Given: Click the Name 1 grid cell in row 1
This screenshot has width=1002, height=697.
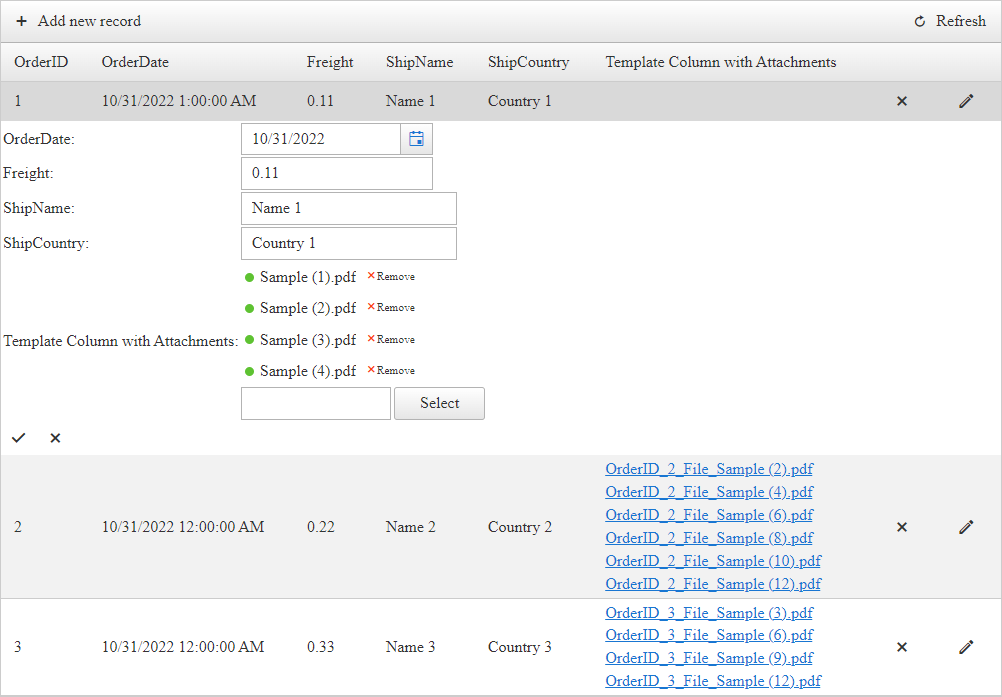Looking at the screenshot, I should (x=411, y=101).
